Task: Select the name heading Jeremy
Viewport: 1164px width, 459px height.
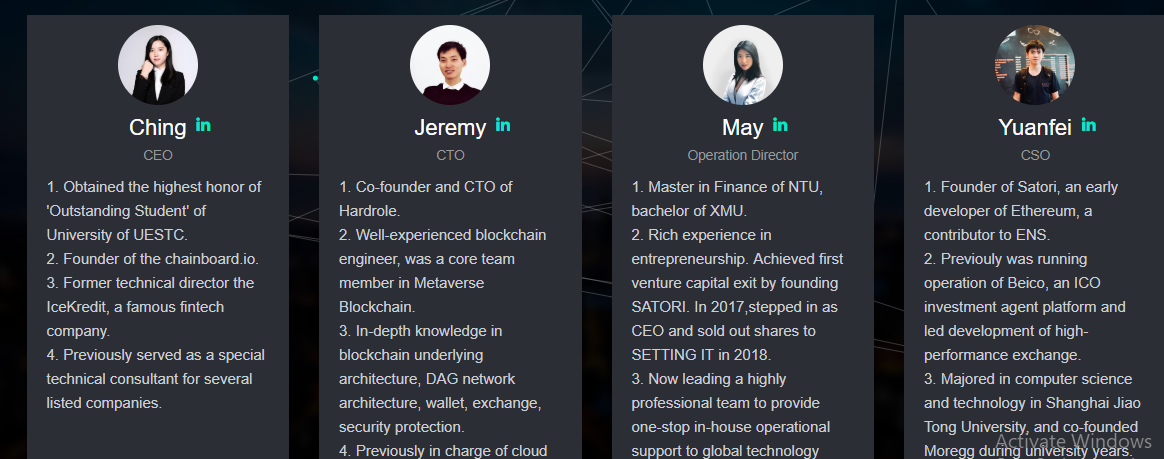Action: click(x=450, y=128)
